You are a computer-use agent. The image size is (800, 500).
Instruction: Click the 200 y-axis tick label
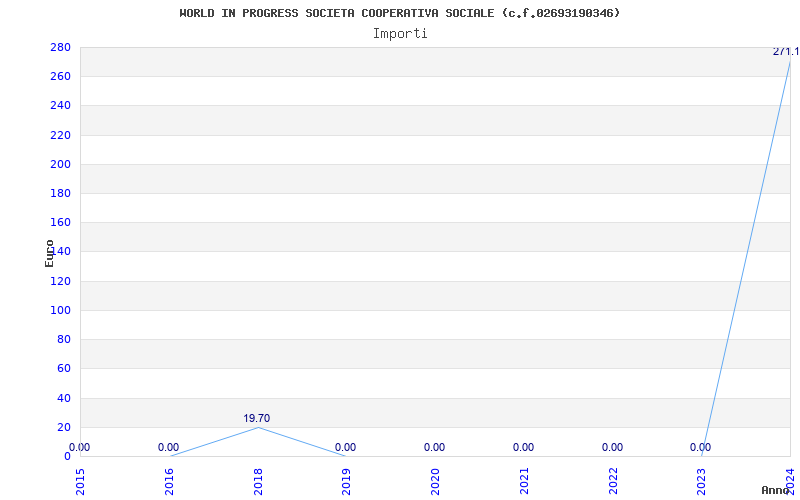(x=60, y=164)
